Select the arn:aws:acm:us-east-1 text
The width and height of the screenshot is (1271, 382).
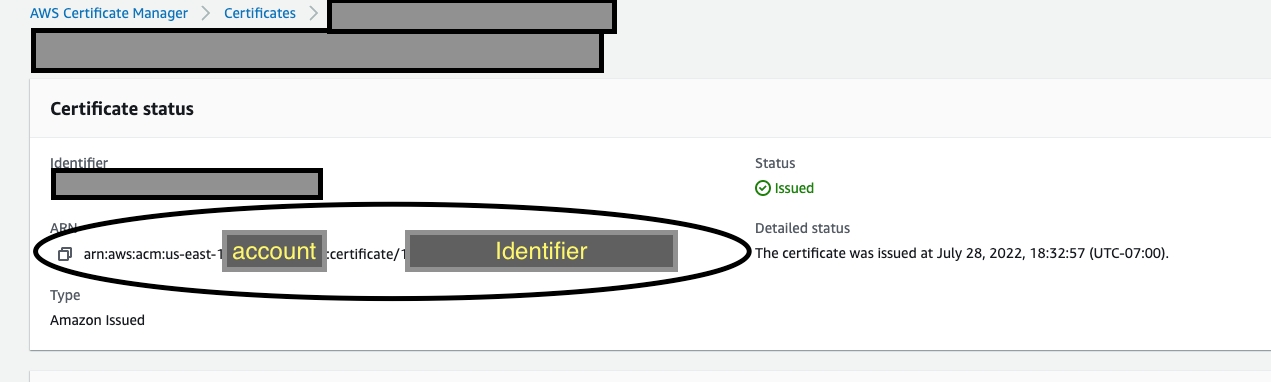coord(152,254)
